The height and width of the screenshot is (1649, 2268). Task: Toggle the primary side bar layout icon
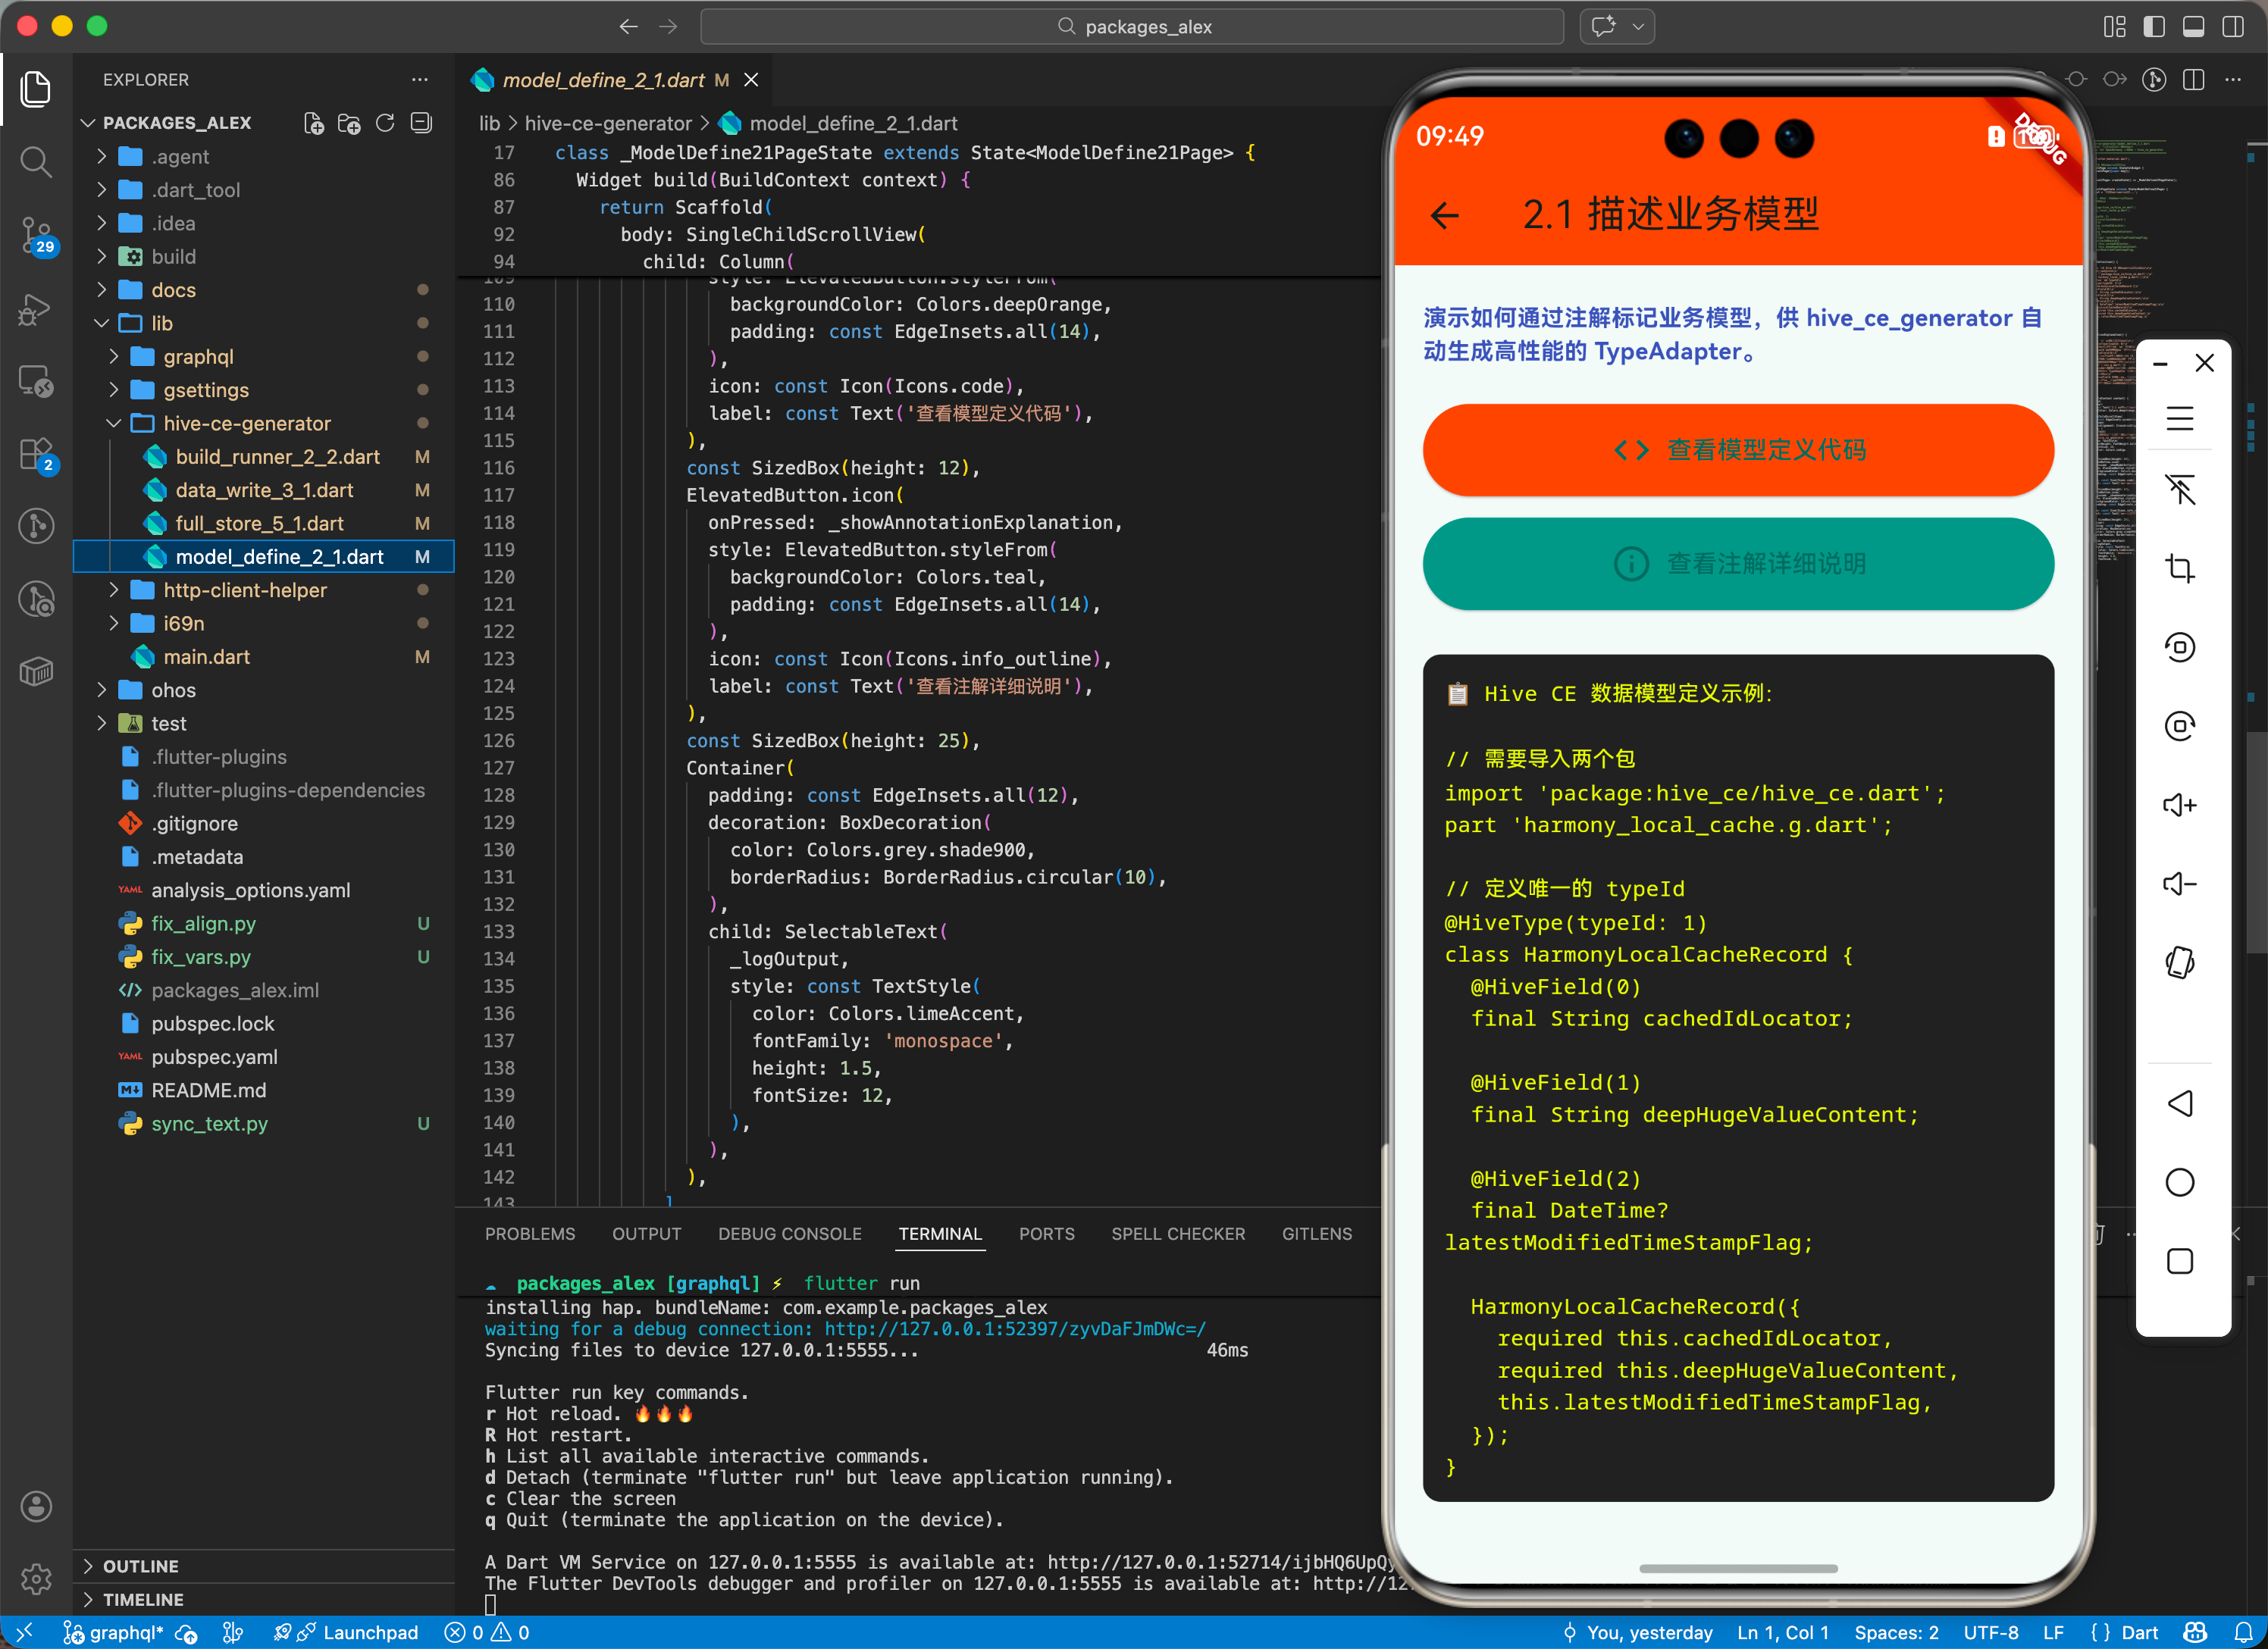(x=2154, y=27)
